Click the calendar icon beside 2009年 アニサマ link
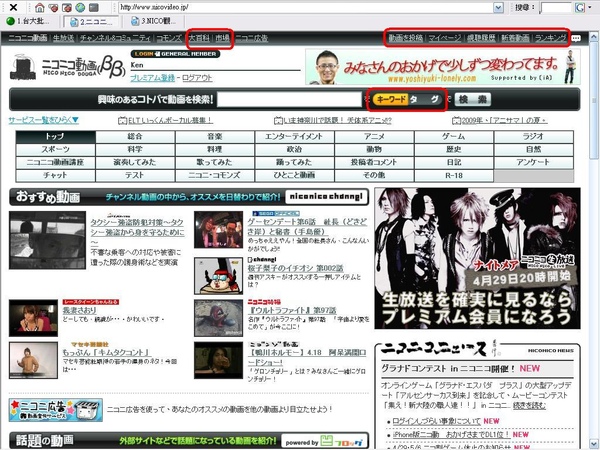The image size is (600, 450). tap(456, 121)
